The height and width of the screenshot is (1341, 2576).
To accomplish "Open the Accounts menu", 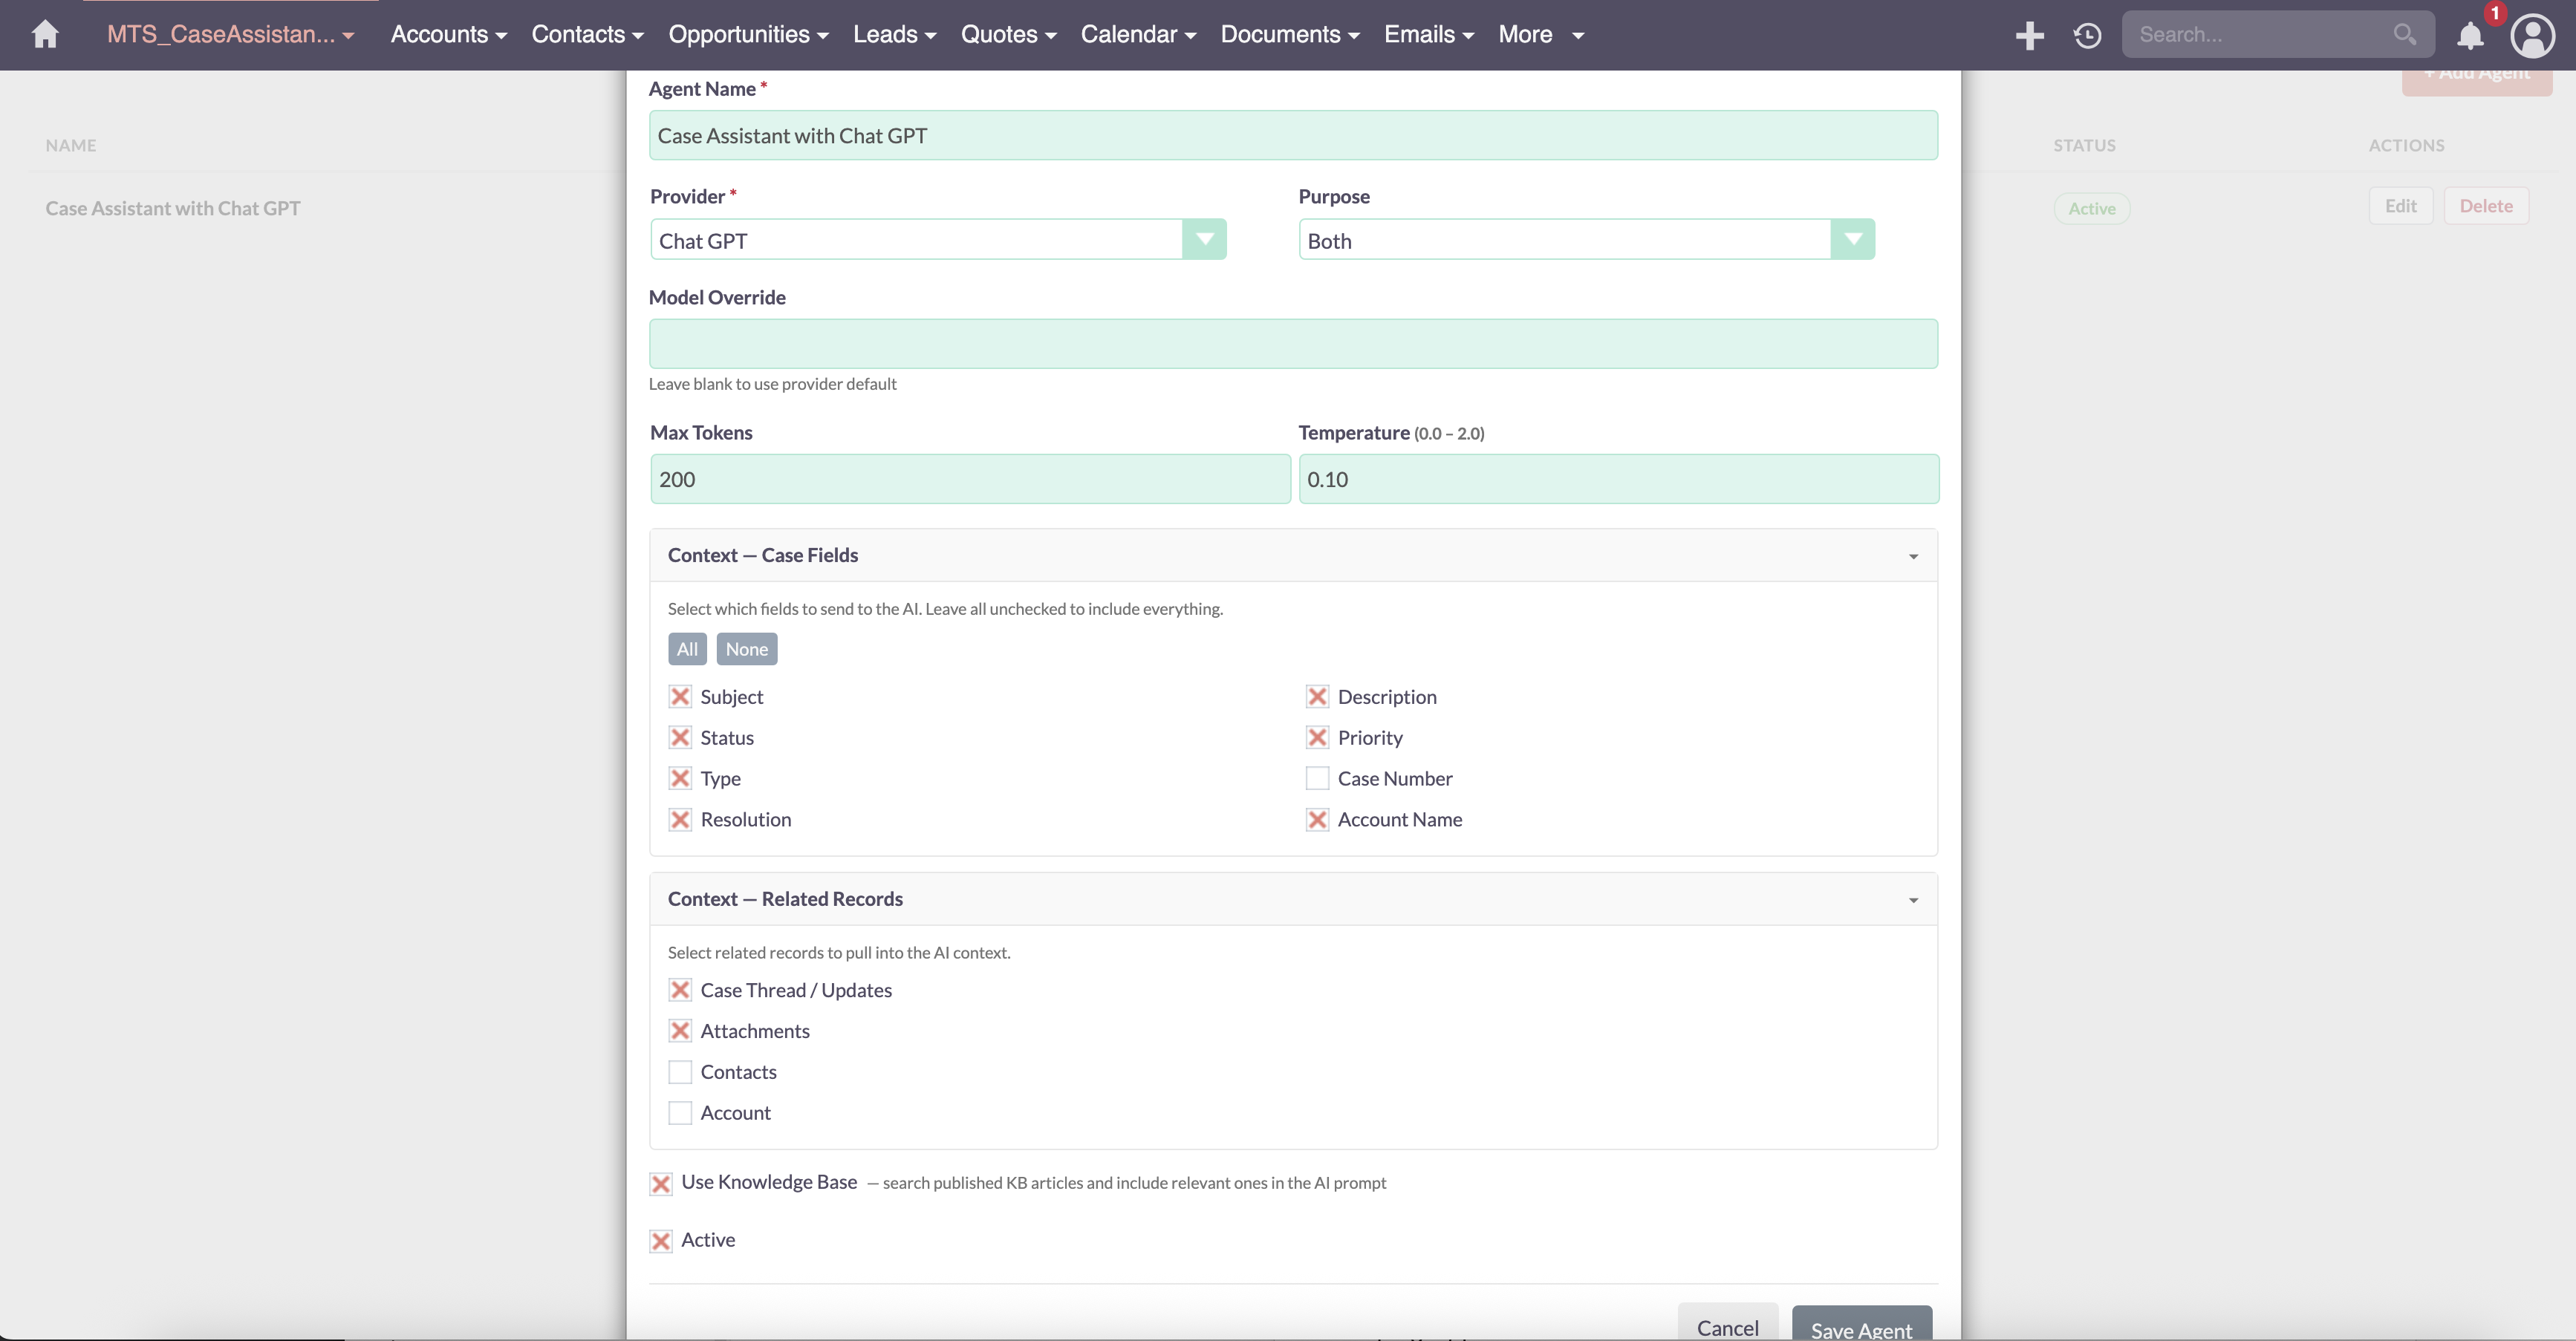I will [x=448, y=35].
